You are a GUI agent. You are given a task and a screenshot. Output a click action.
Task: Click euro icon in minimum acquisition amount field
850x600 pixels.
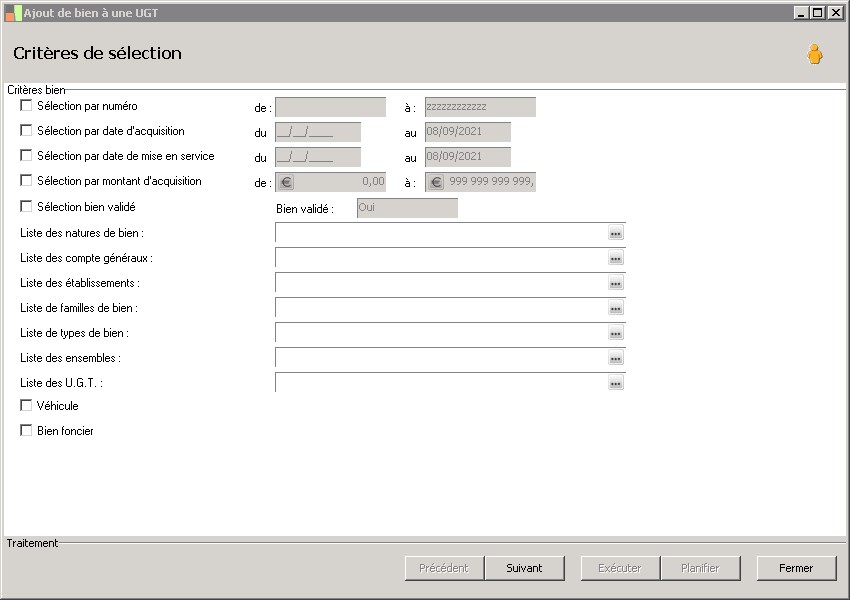[x=286, y=183]
